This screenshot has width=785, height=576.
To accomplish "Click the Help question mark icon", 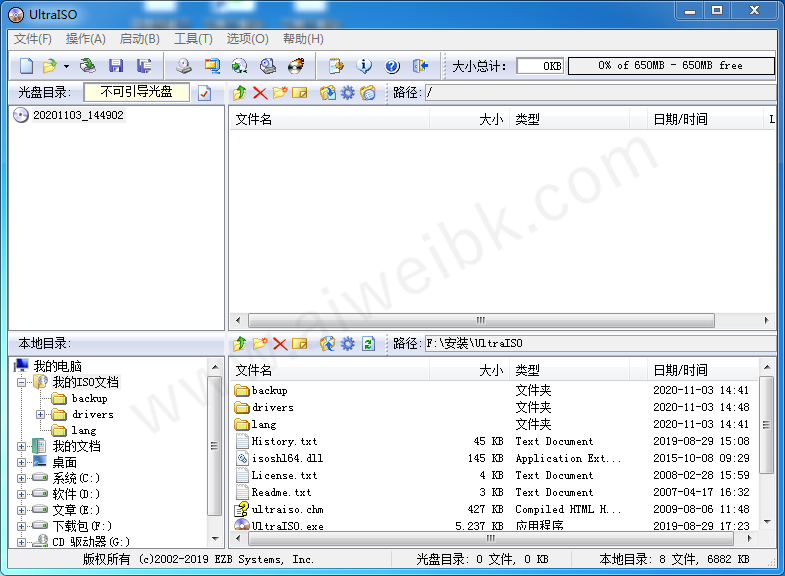I will point(392,66).
